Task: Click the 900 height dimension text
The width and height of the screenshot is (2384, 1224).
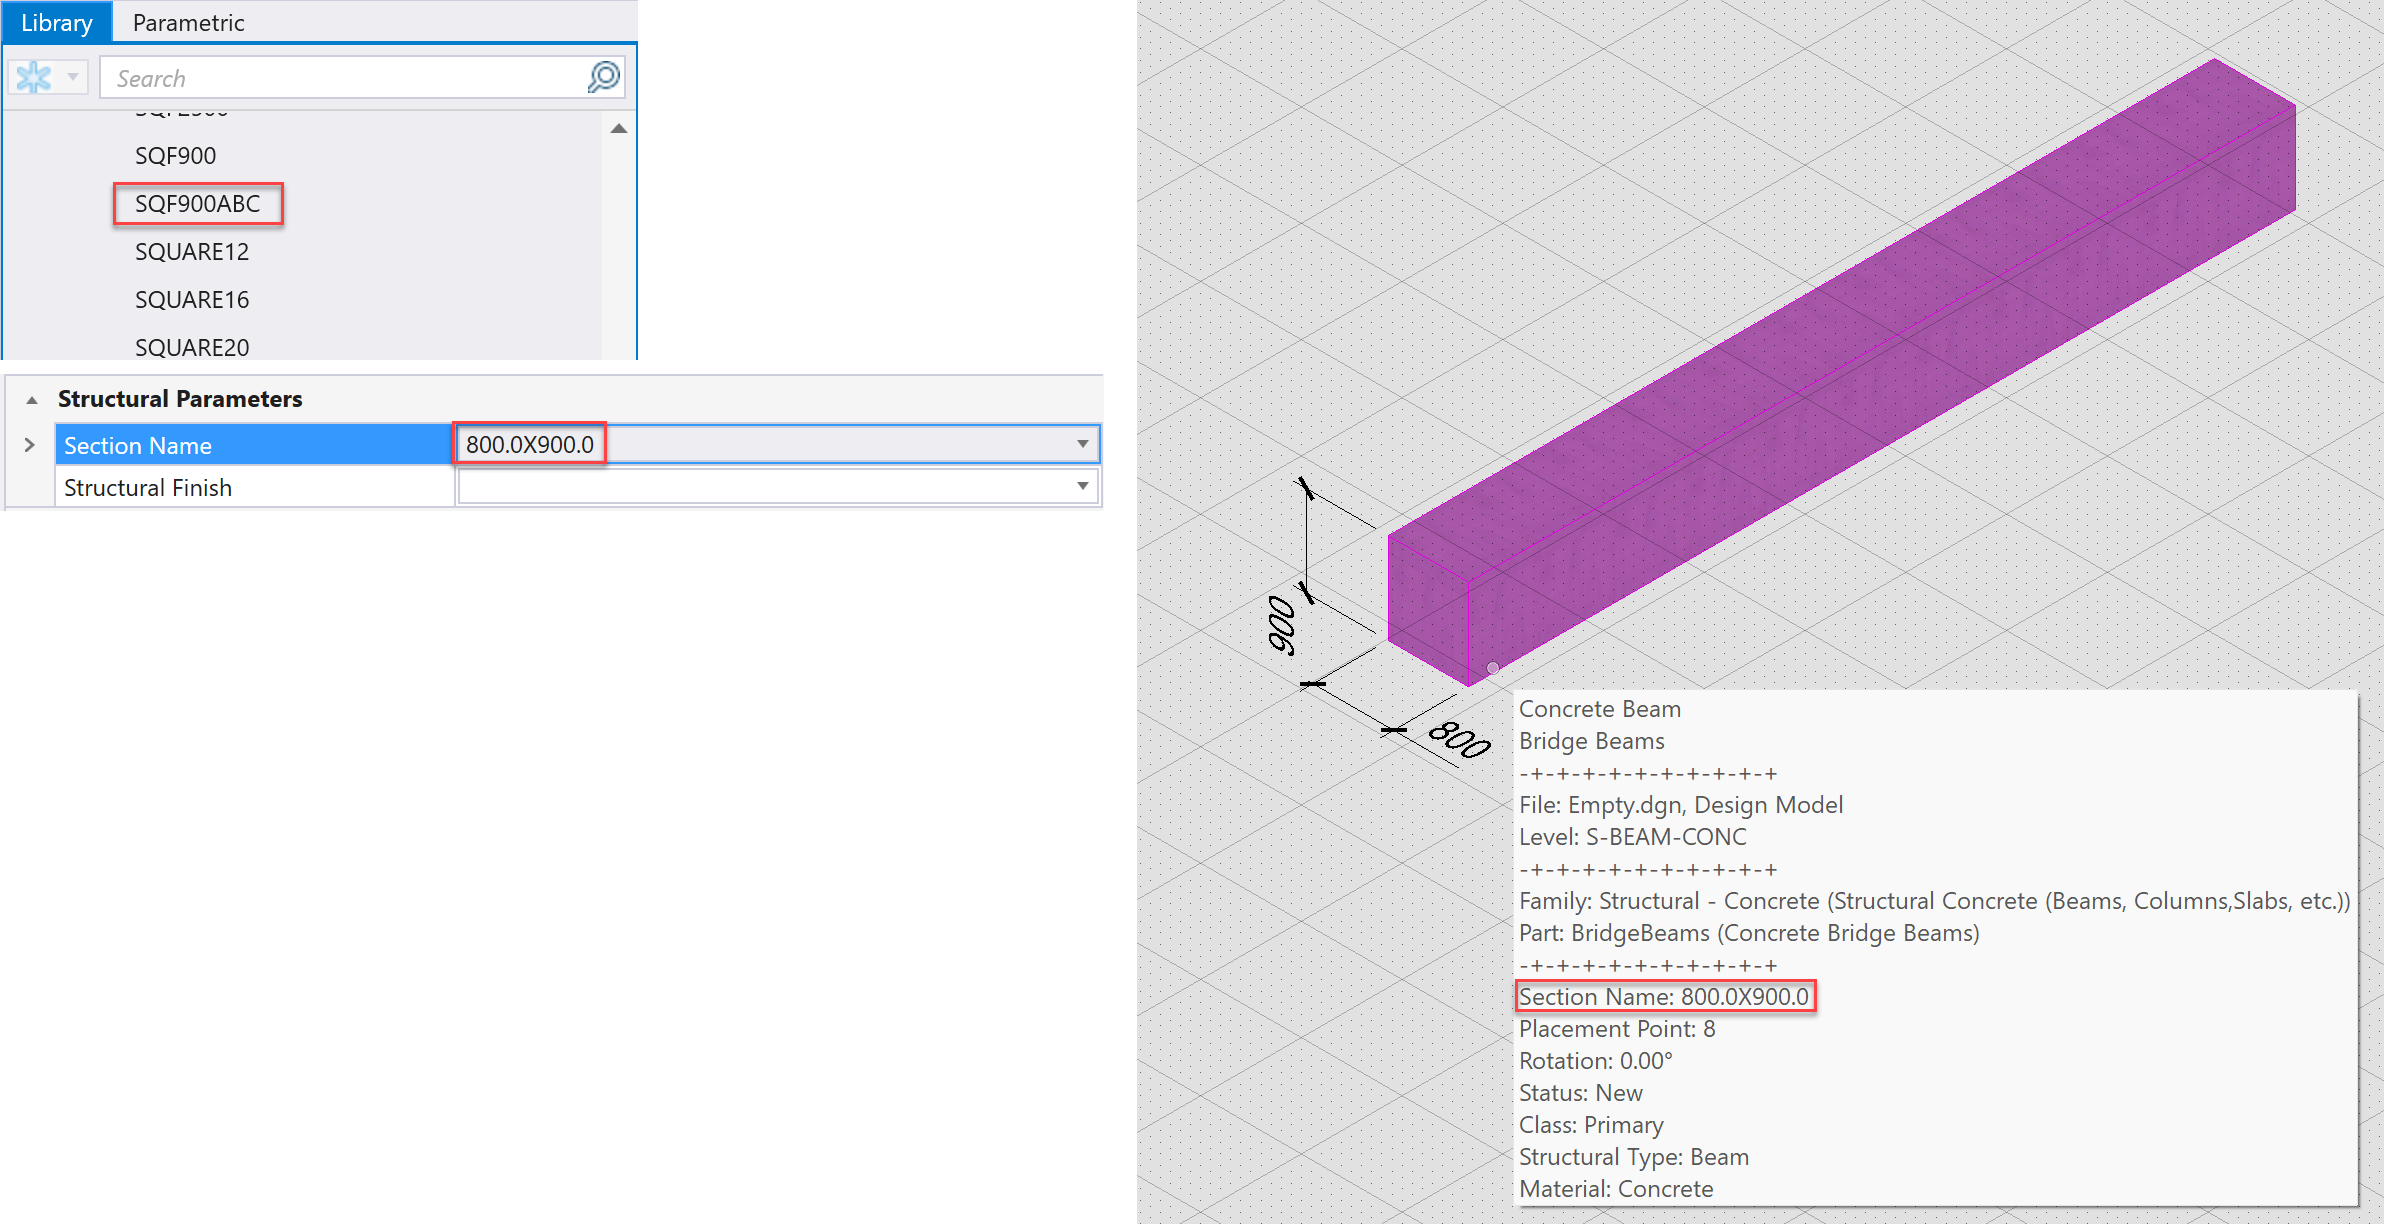Action: point(1283,625)
